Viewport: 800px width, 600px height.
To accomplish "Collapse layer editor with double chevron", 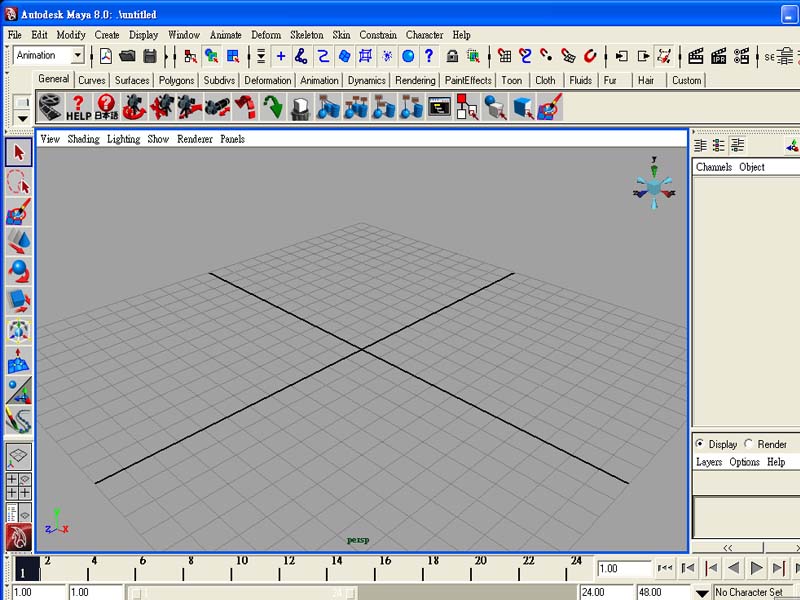I will tap(728, 547).
